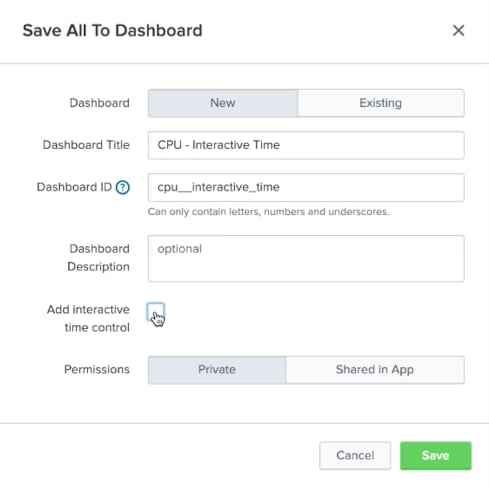Click the Dashboard Description label
The width and height of the screenshot is (489, 487).
pos(98,258)
